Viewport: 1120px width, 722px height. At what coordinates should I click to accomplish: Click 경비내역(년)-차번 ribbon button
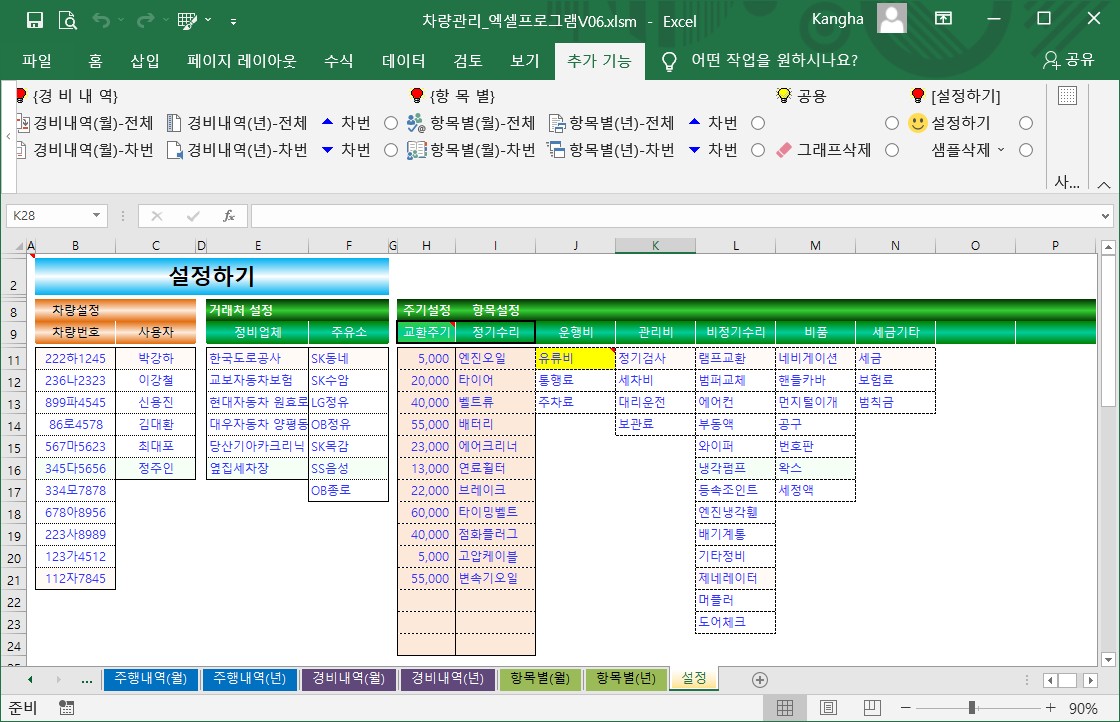tap(237, 150)
